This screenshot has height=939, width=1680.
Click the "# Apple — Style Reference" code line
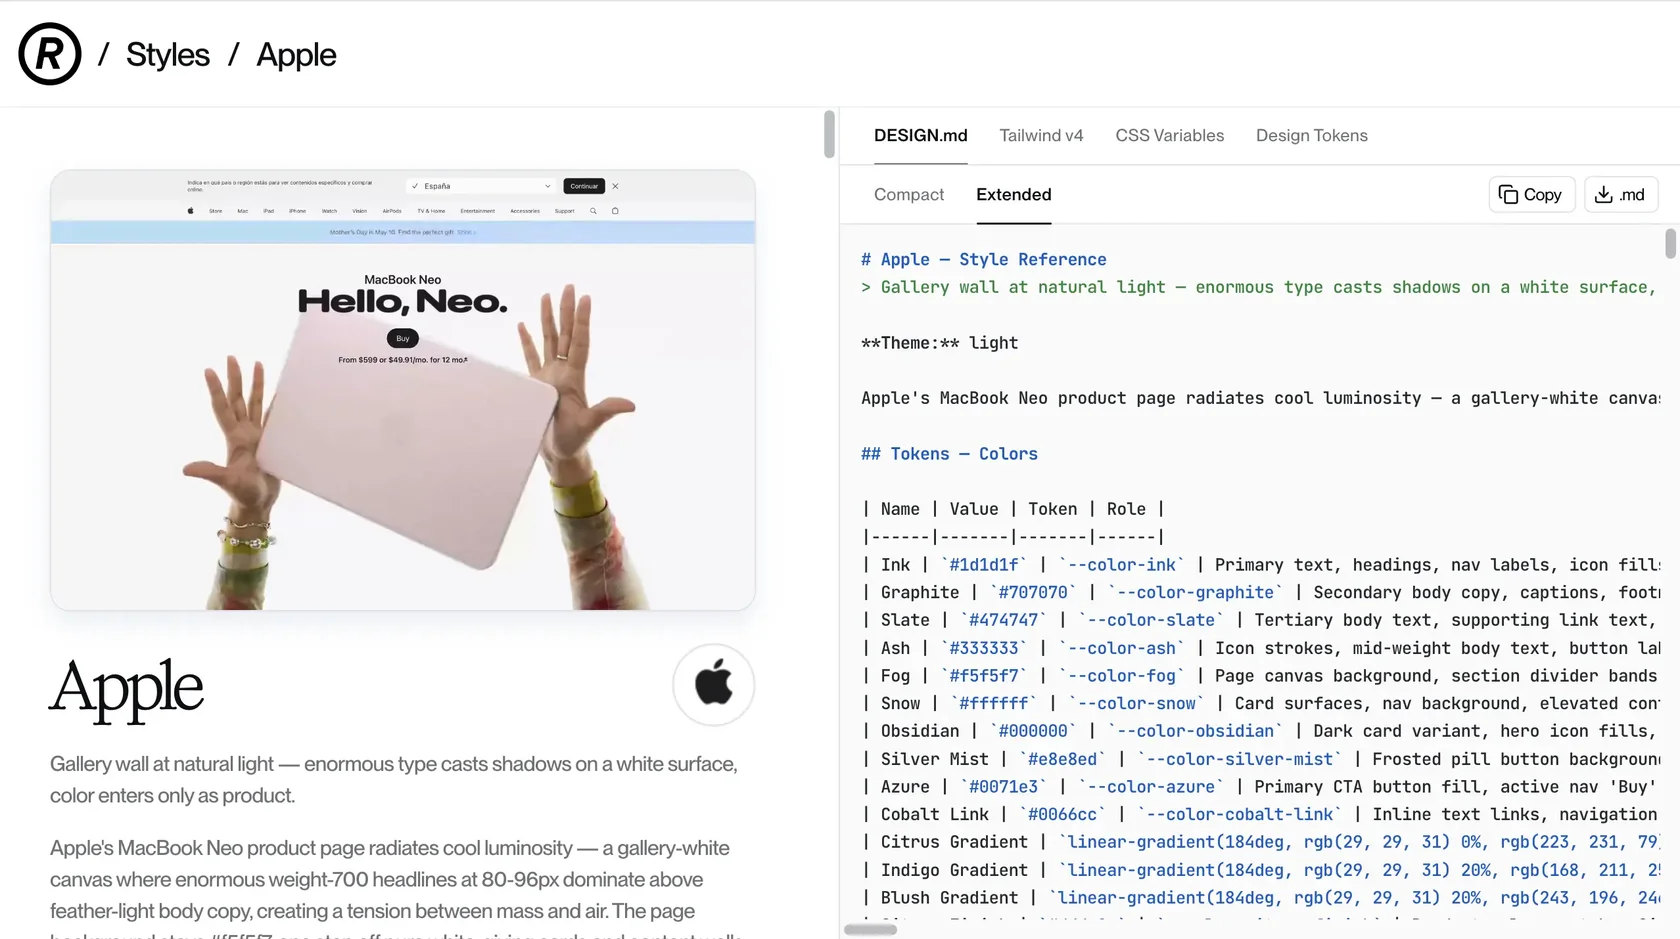[984, 260]
